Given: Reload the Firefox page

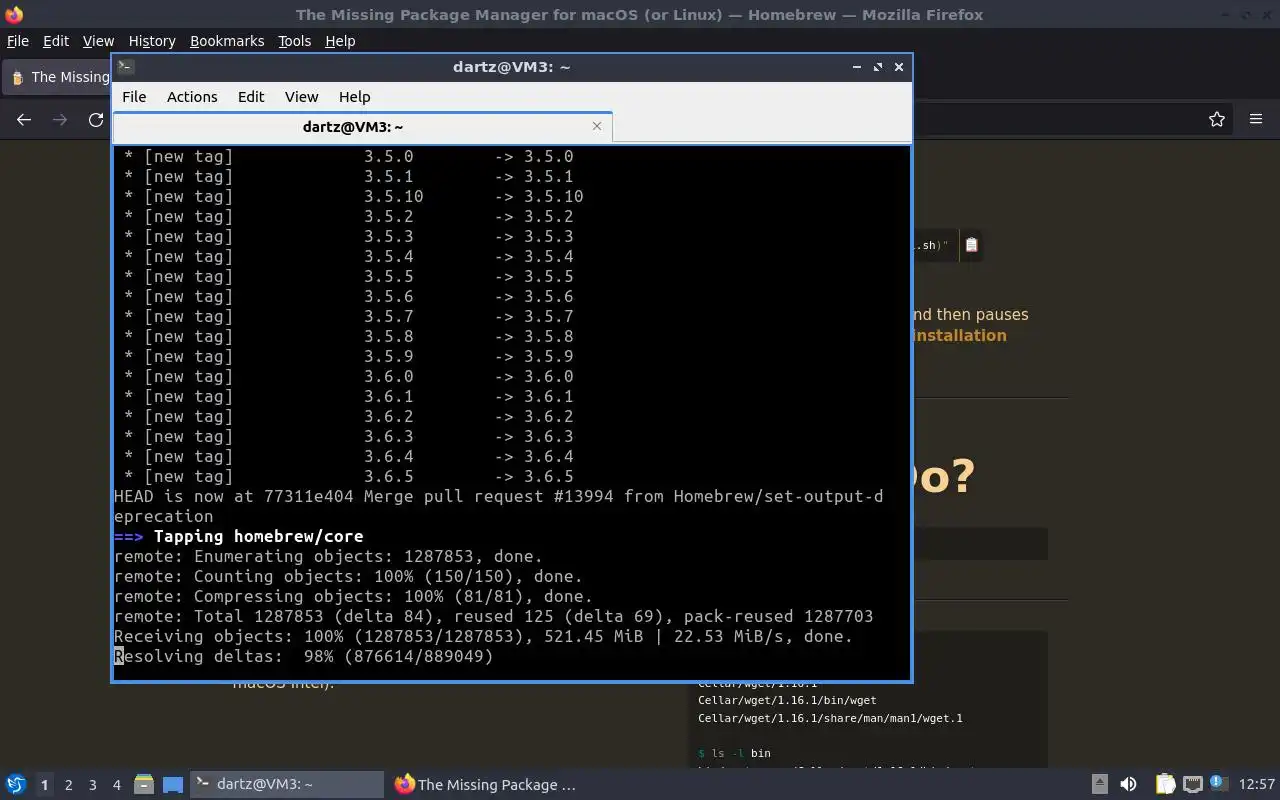Looking at the screenshot, I should click(96, 120).
